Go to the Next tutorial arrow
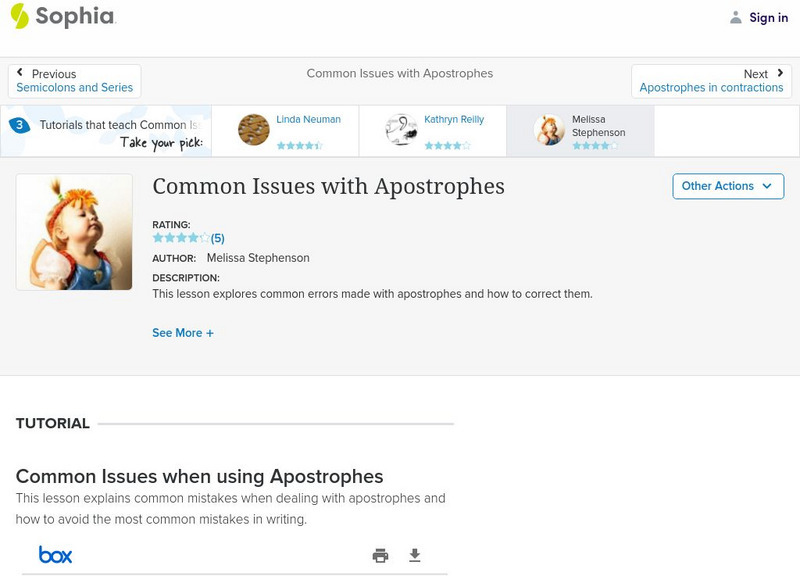 point(780,73)
